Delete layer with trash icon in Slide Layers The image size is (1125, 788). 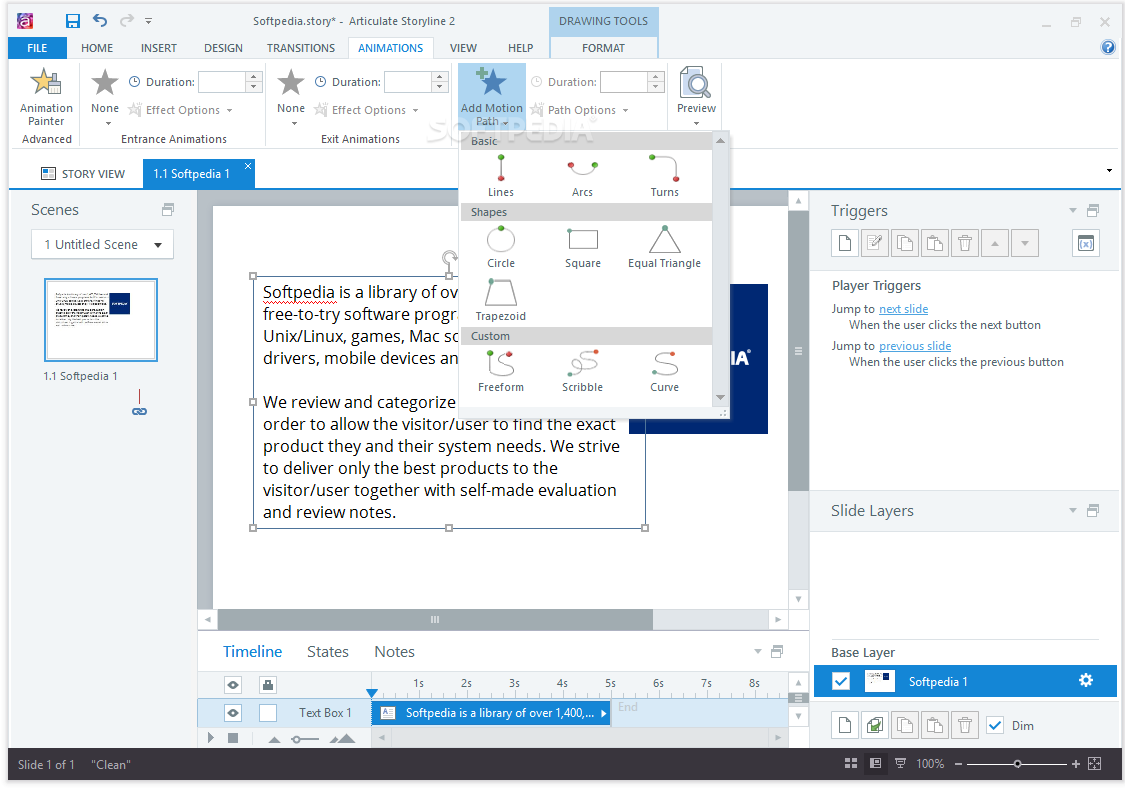pyautogui.click(x=965, y=725)
